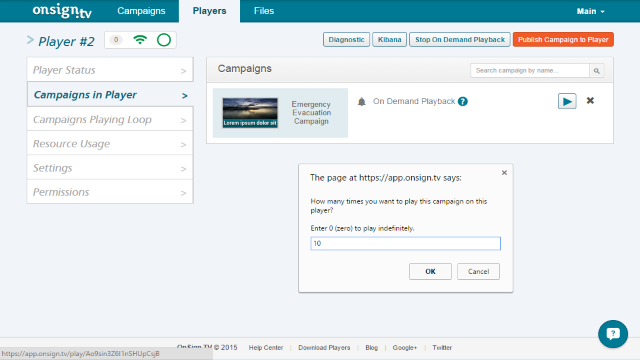
Task: Open the Diagnostic page
Action: [x=346, y=40]
